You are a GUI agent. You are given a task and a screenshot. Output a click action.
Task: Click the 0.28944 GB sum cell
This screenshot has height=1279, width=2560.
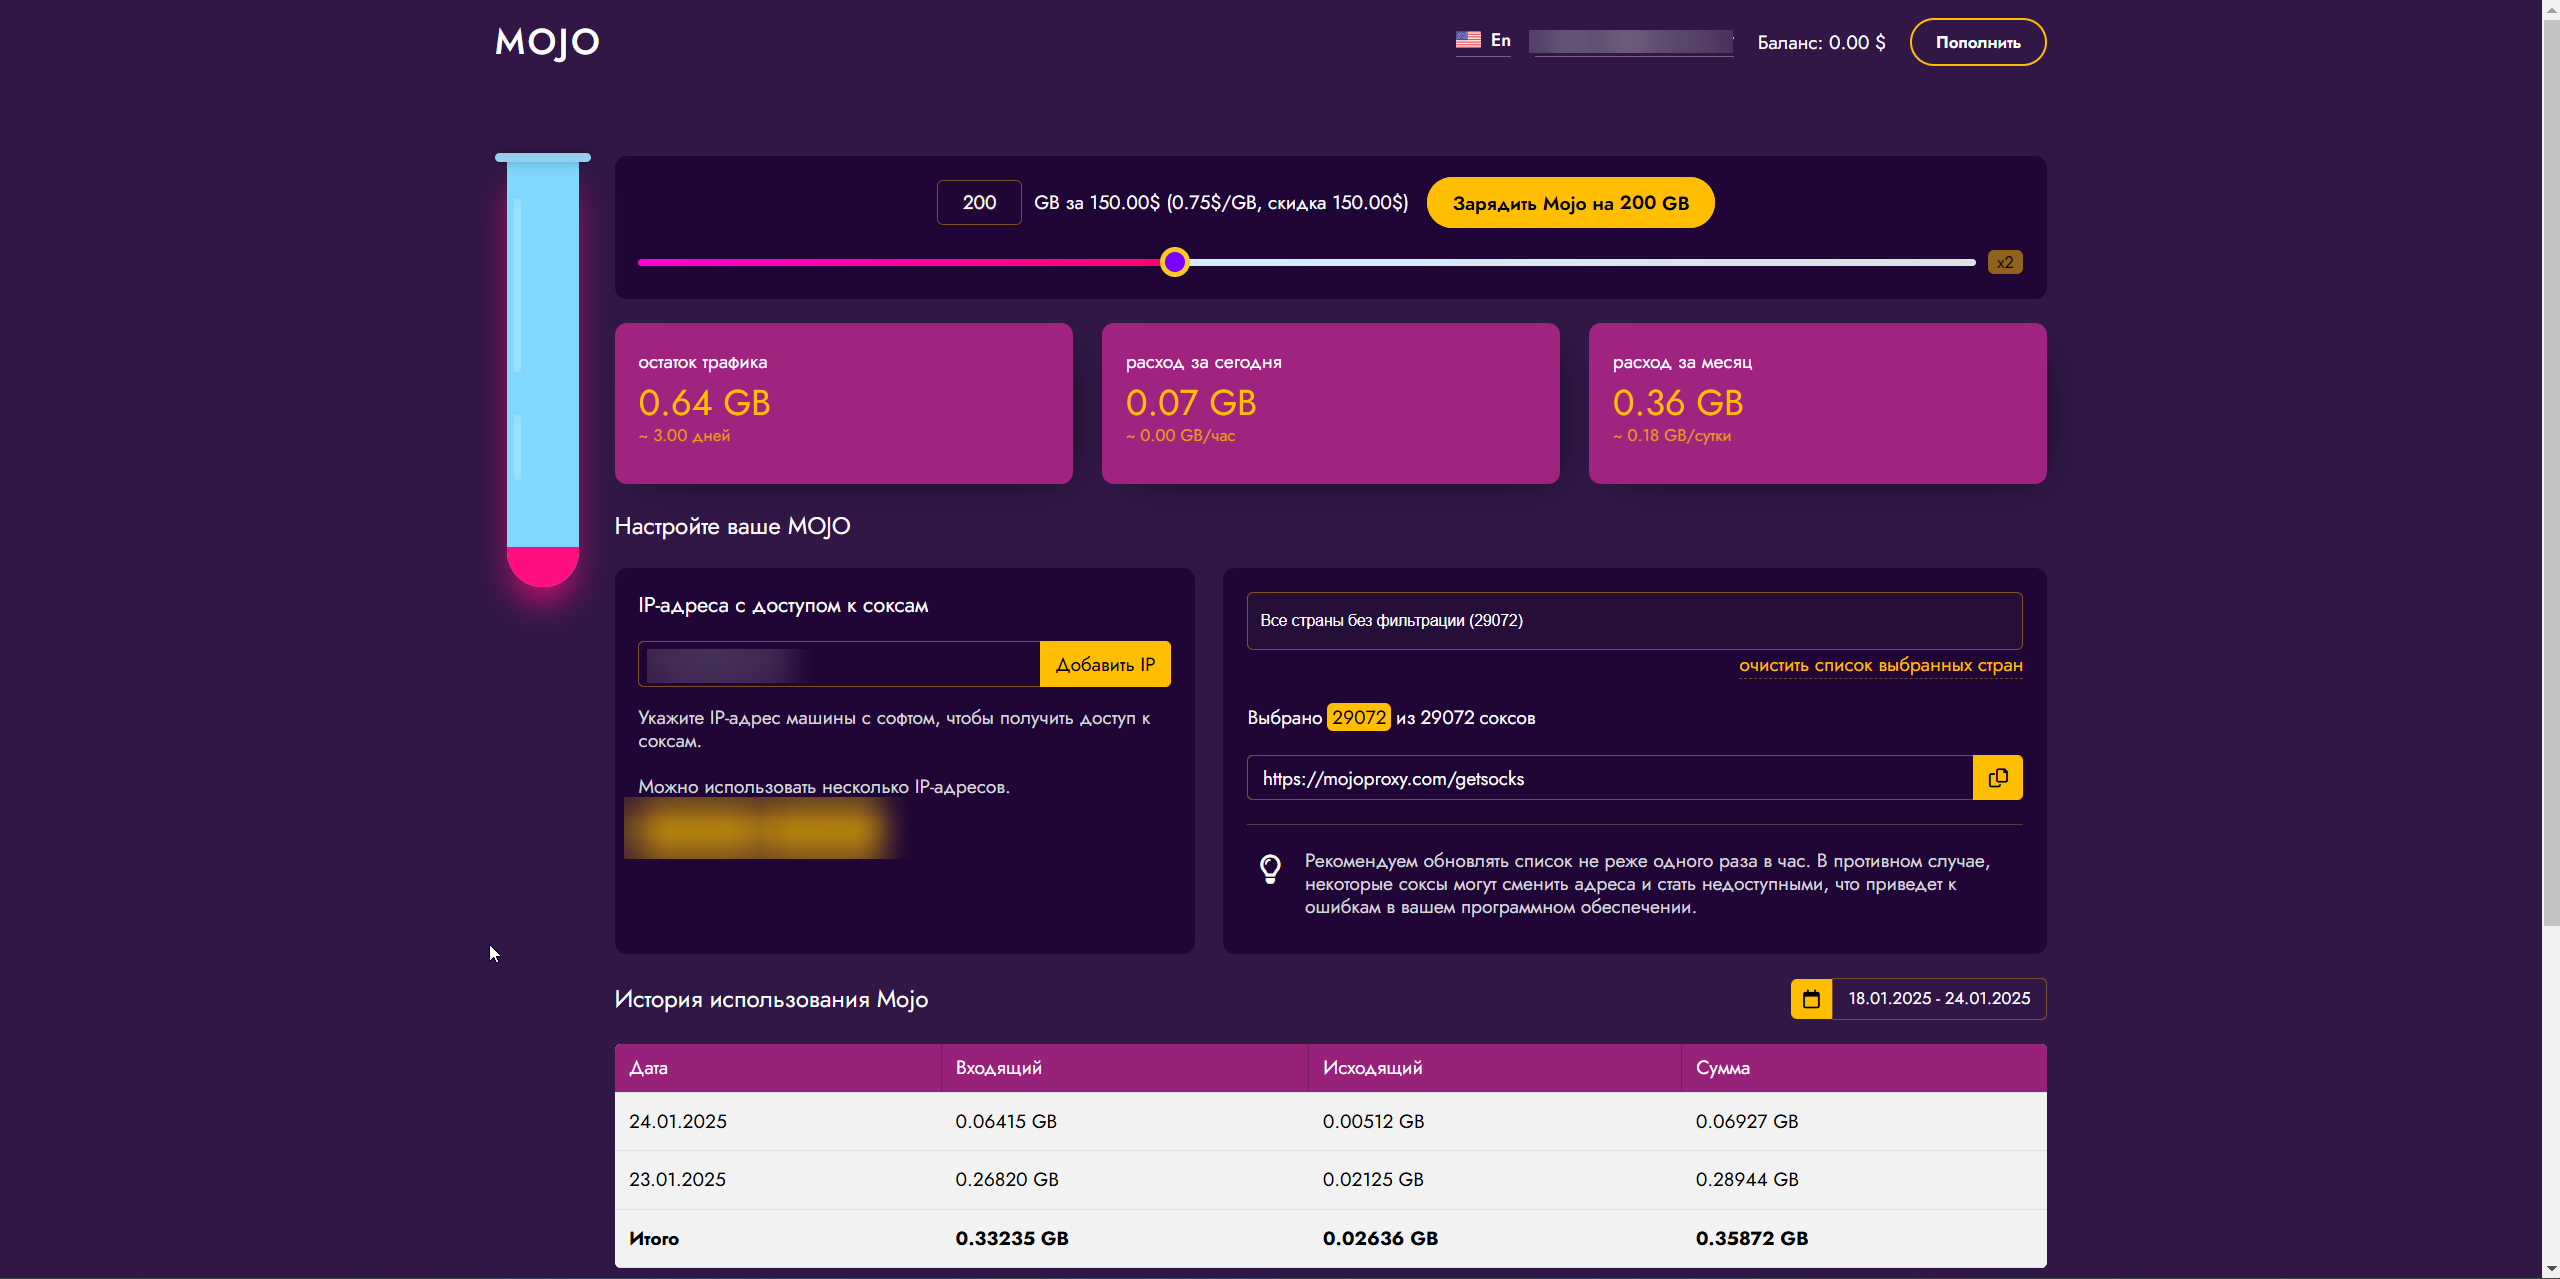[x=1747, y=1180]
